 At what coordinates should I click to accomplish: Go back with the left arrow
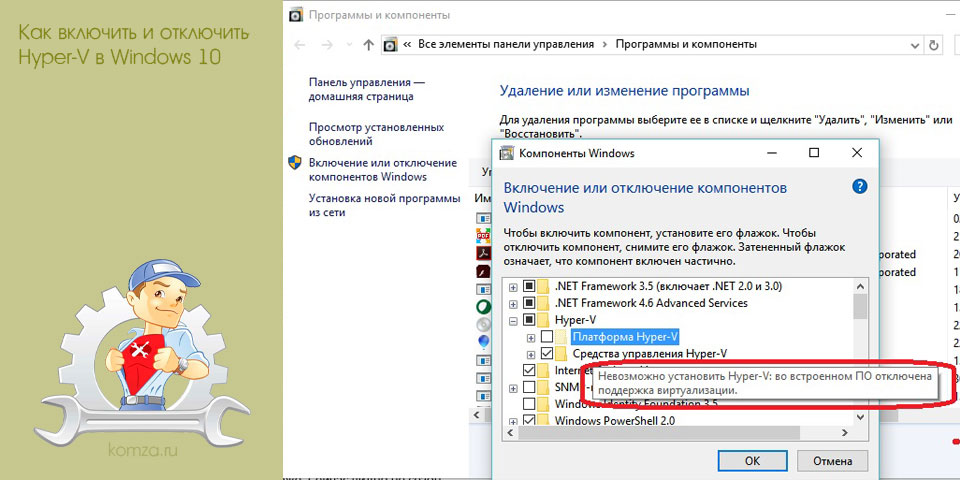pyautogui.click(x=299, y=45)
